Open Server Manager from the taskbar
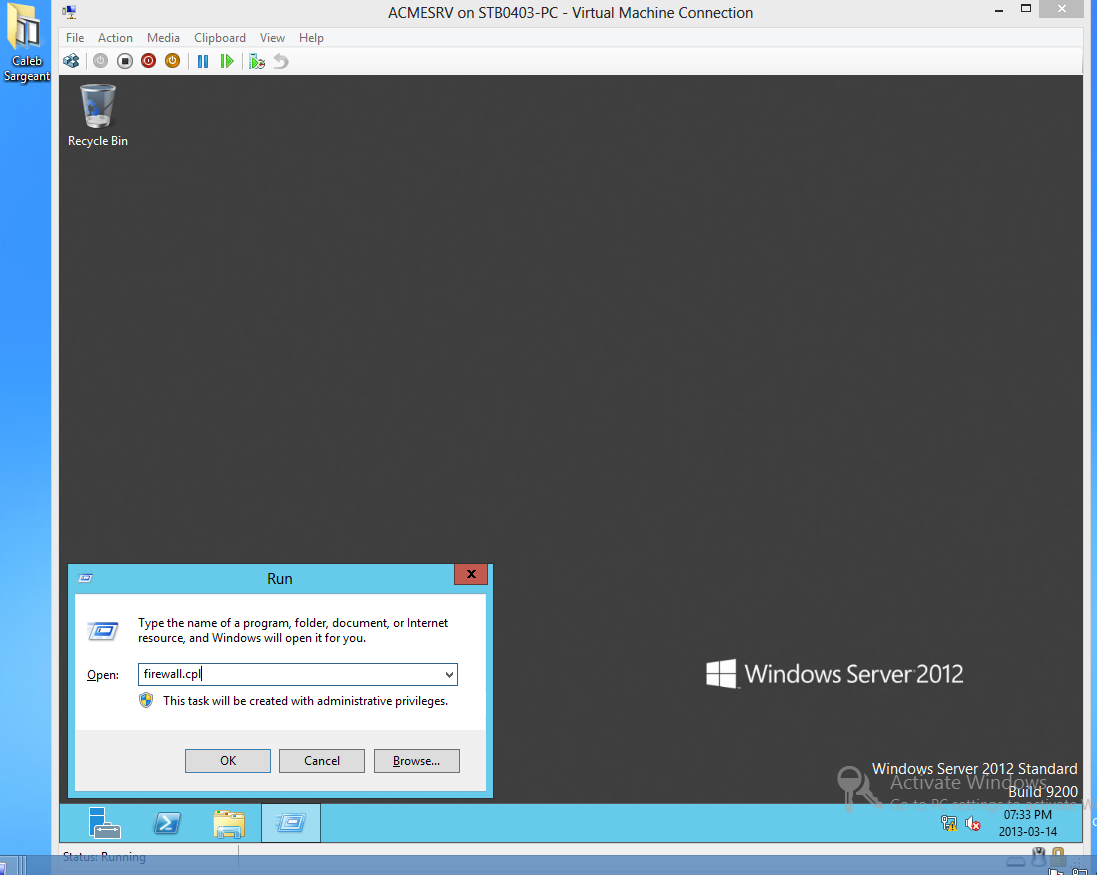 [105, 823]
